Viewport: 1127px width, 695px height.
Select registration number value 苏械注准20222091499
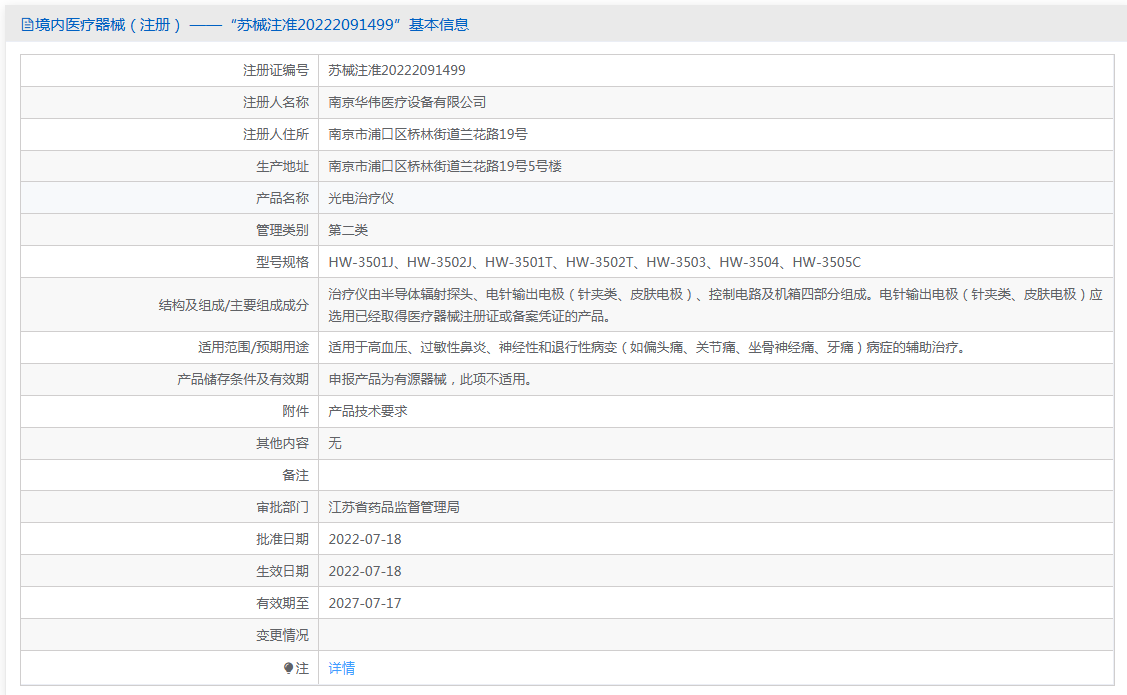click(397, 70)
